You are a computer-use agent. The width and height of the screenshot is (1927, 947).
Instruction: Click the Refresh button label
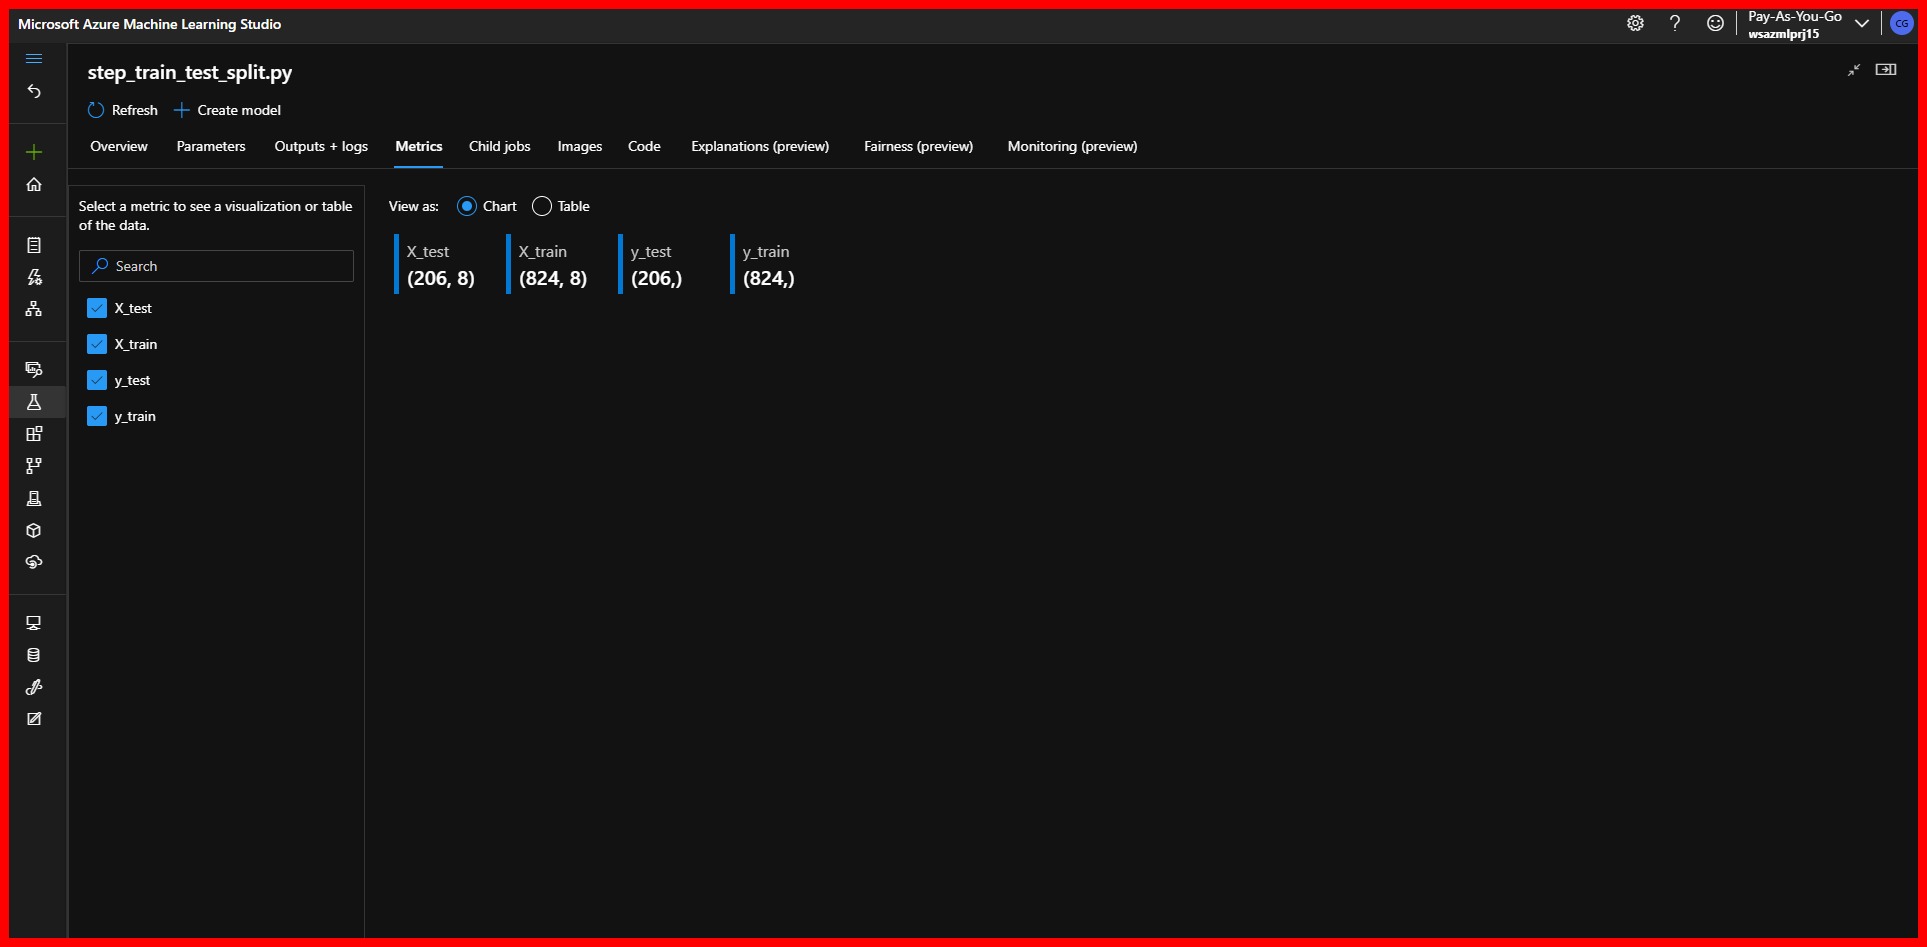click(x=135, y=110)
